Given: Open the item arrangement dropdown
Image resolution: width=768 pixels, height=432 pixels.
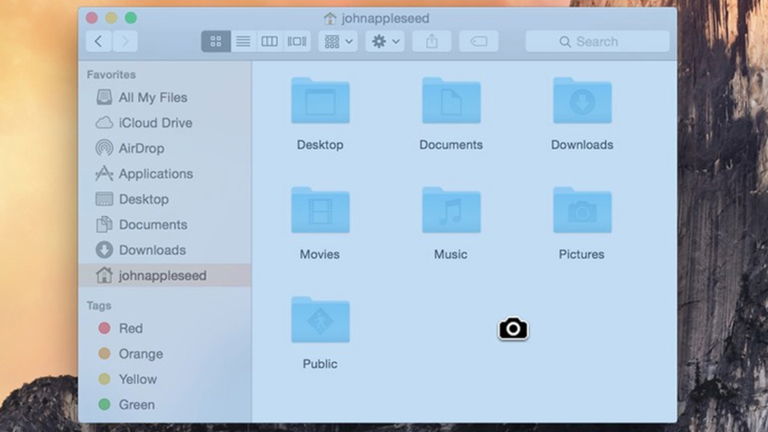Looking at the screenshot, I should pos(338,42).
